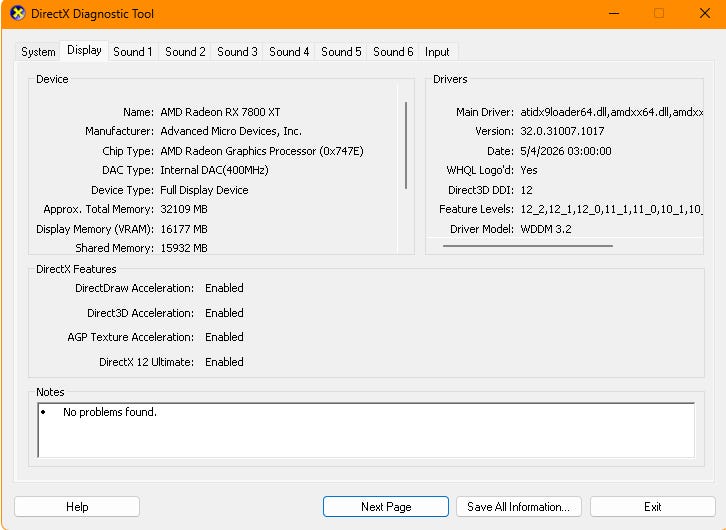Click the Drivers panel horizontal scrollbar

click(528, 246)
